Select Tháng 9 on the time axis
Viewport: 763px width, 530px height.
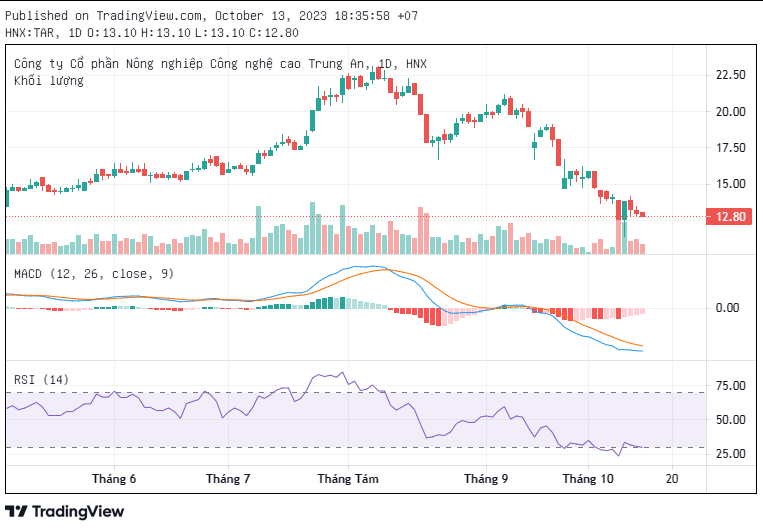(486, 479)
